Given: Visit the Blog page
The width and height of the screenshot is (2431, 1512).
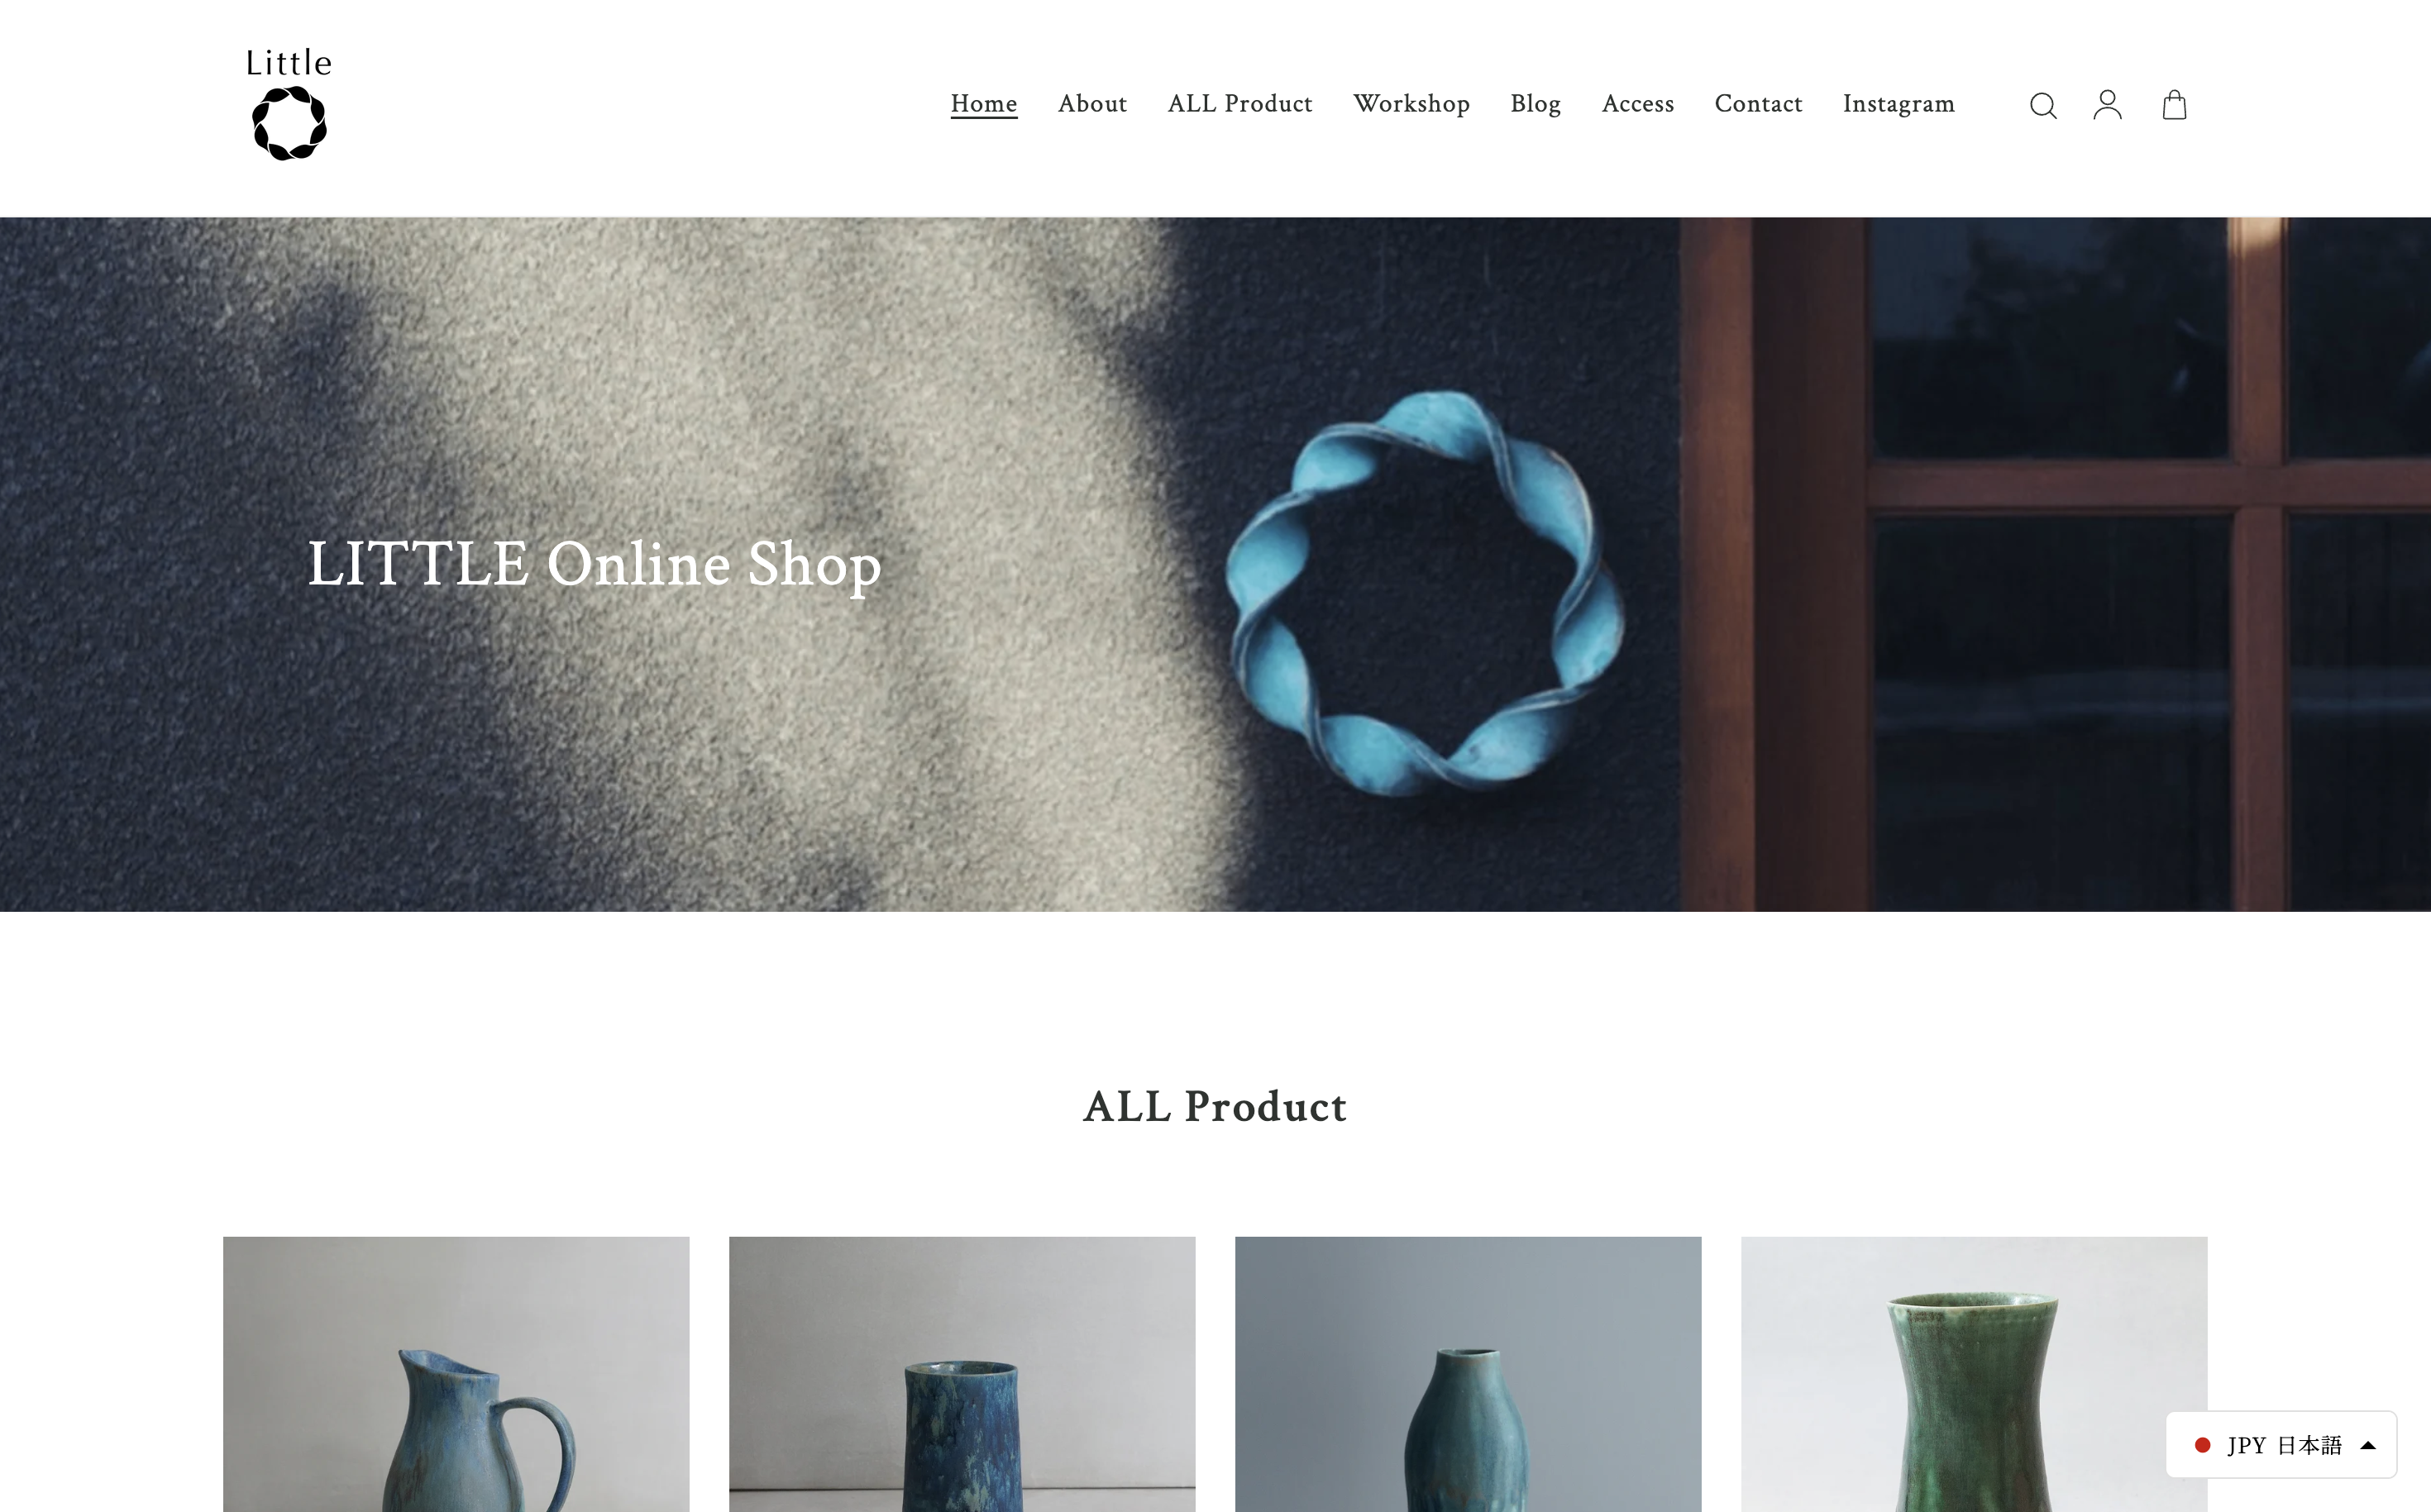Looking at the screenshot, I should coord(1535,104).
